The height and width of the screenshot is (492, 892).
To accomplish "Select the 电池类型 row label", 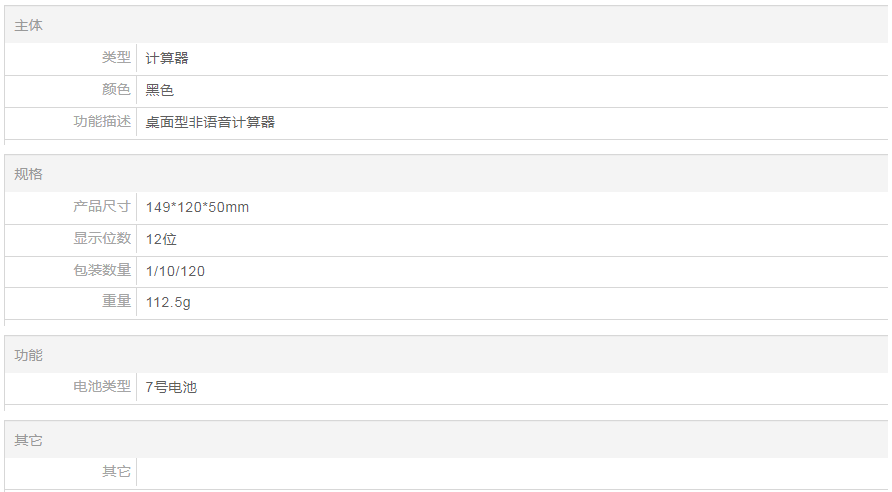I will click(102, 387).
